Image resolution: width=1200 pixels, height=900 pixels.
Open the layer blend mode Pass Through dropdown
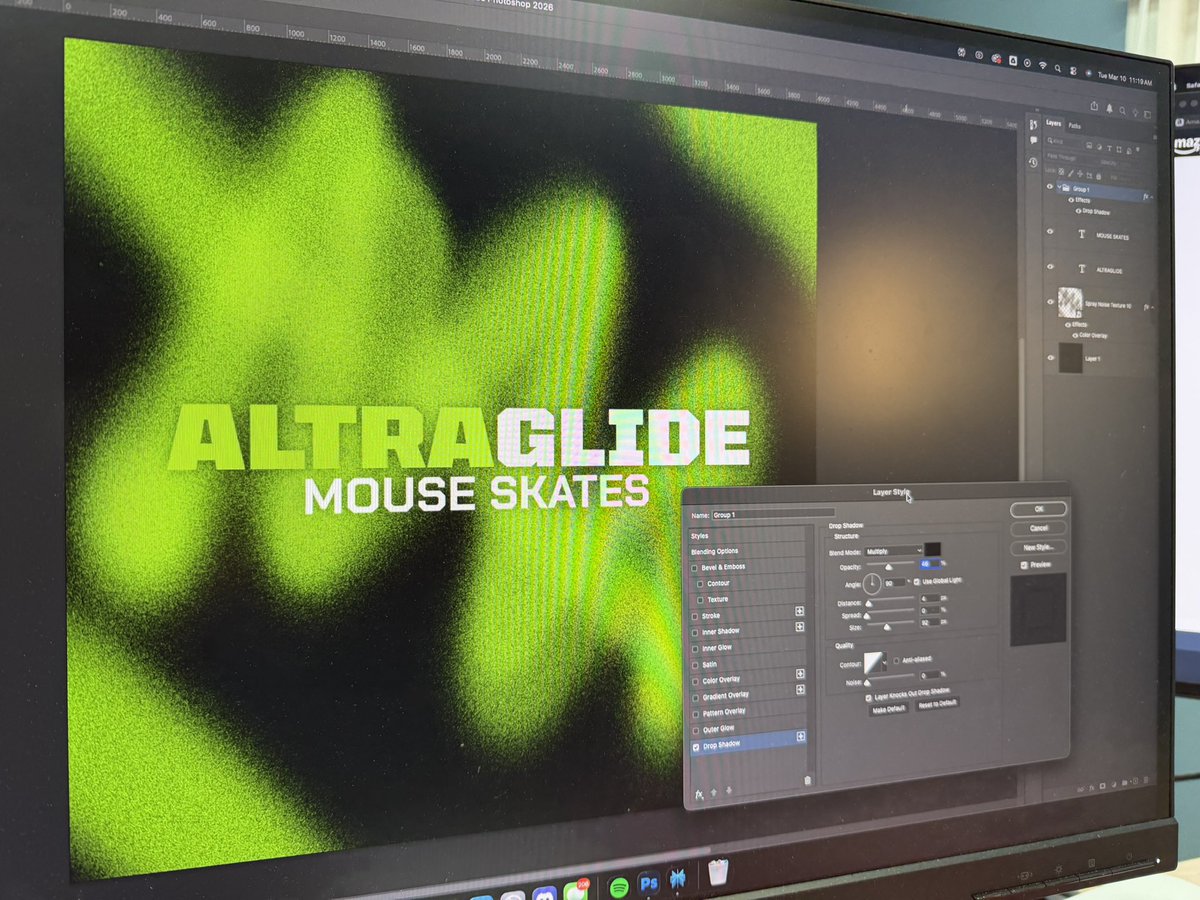(x=1066, y=157)
